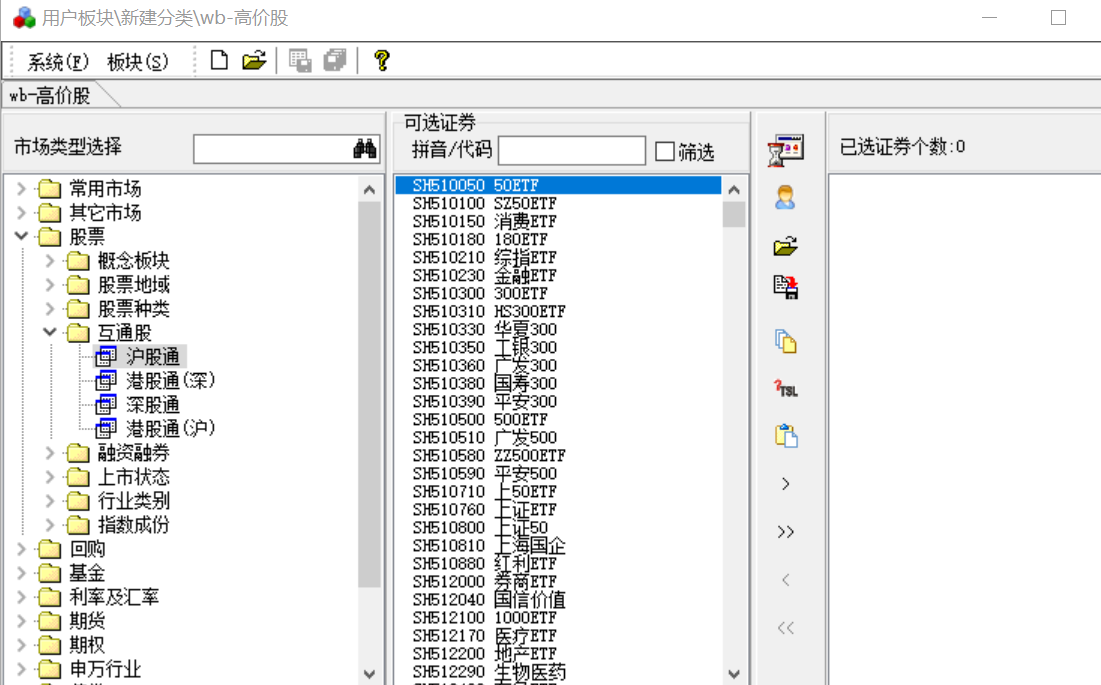Click the market tree scroll up arrow
This screenshot has height=685, width=1101.
click(x=369, y=189)
